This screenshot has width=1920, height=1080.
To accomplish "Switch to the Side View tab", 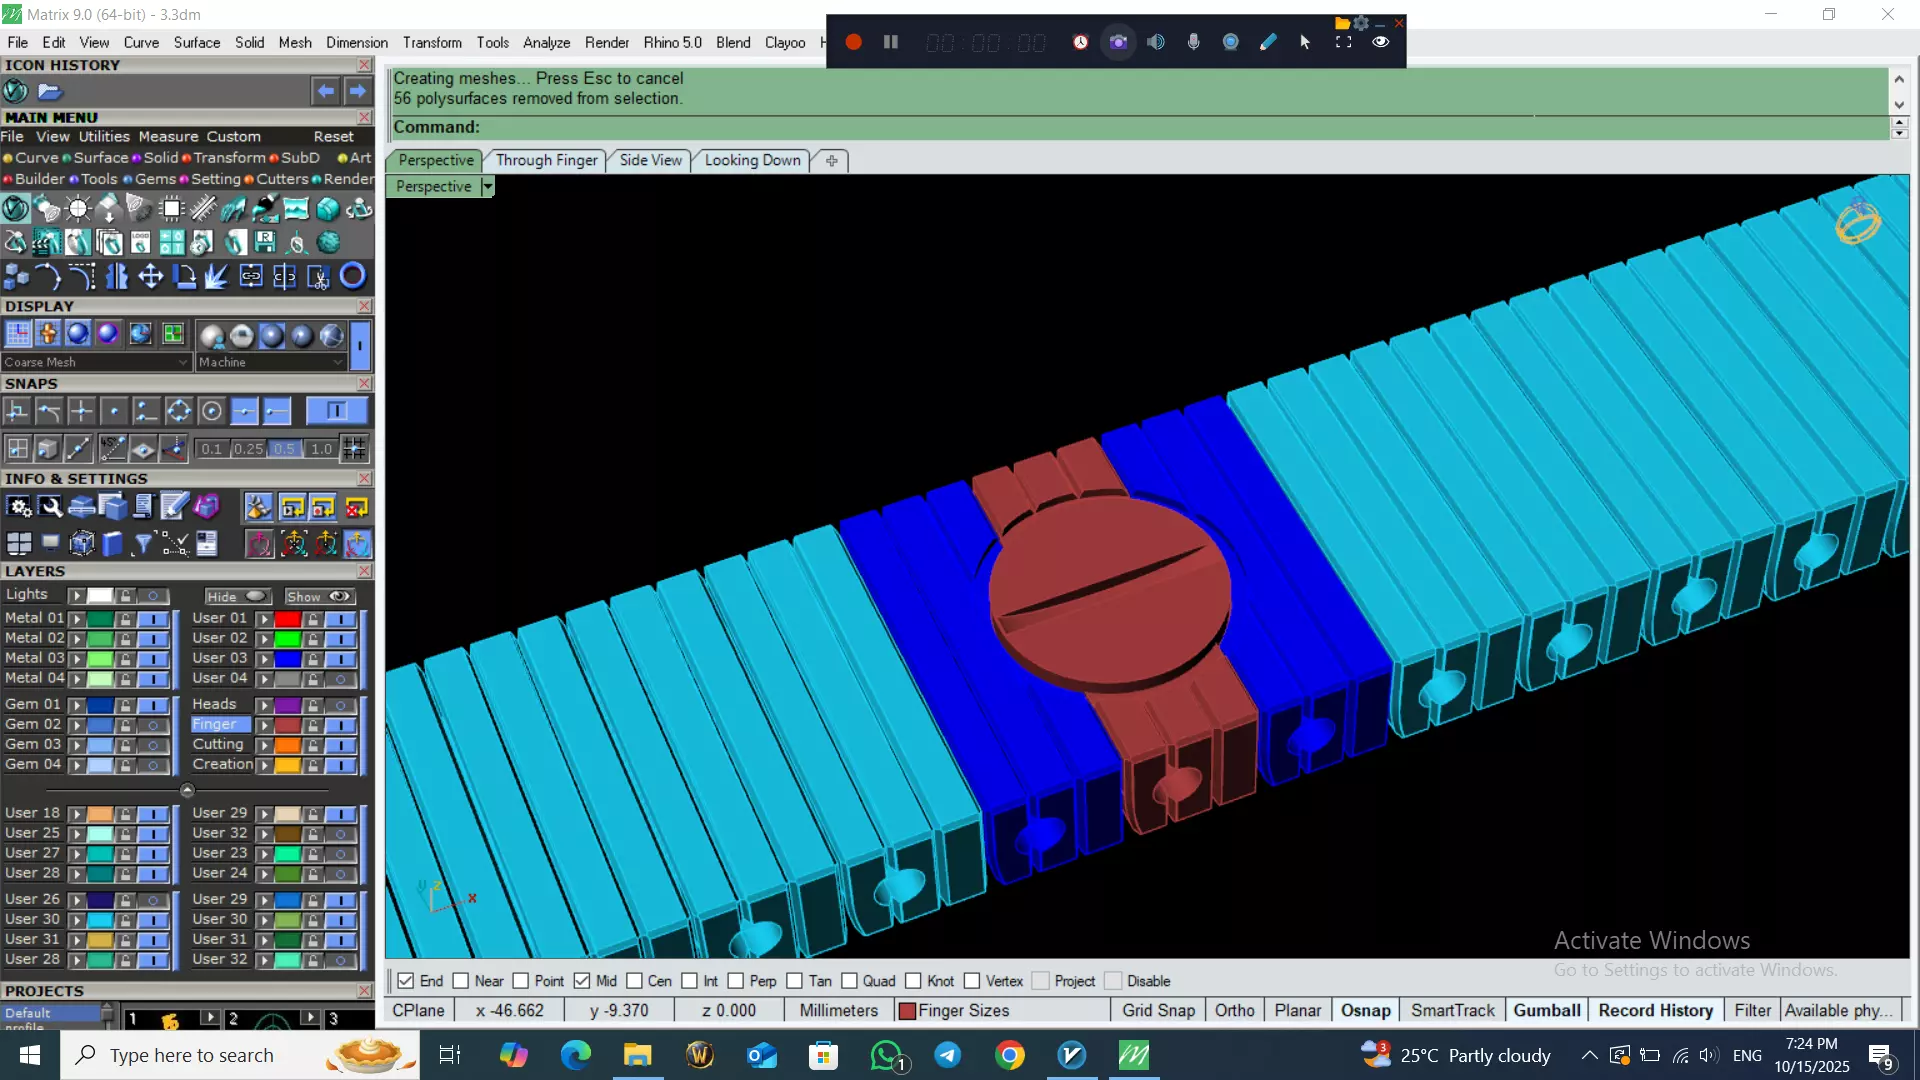I will point(650,160).
